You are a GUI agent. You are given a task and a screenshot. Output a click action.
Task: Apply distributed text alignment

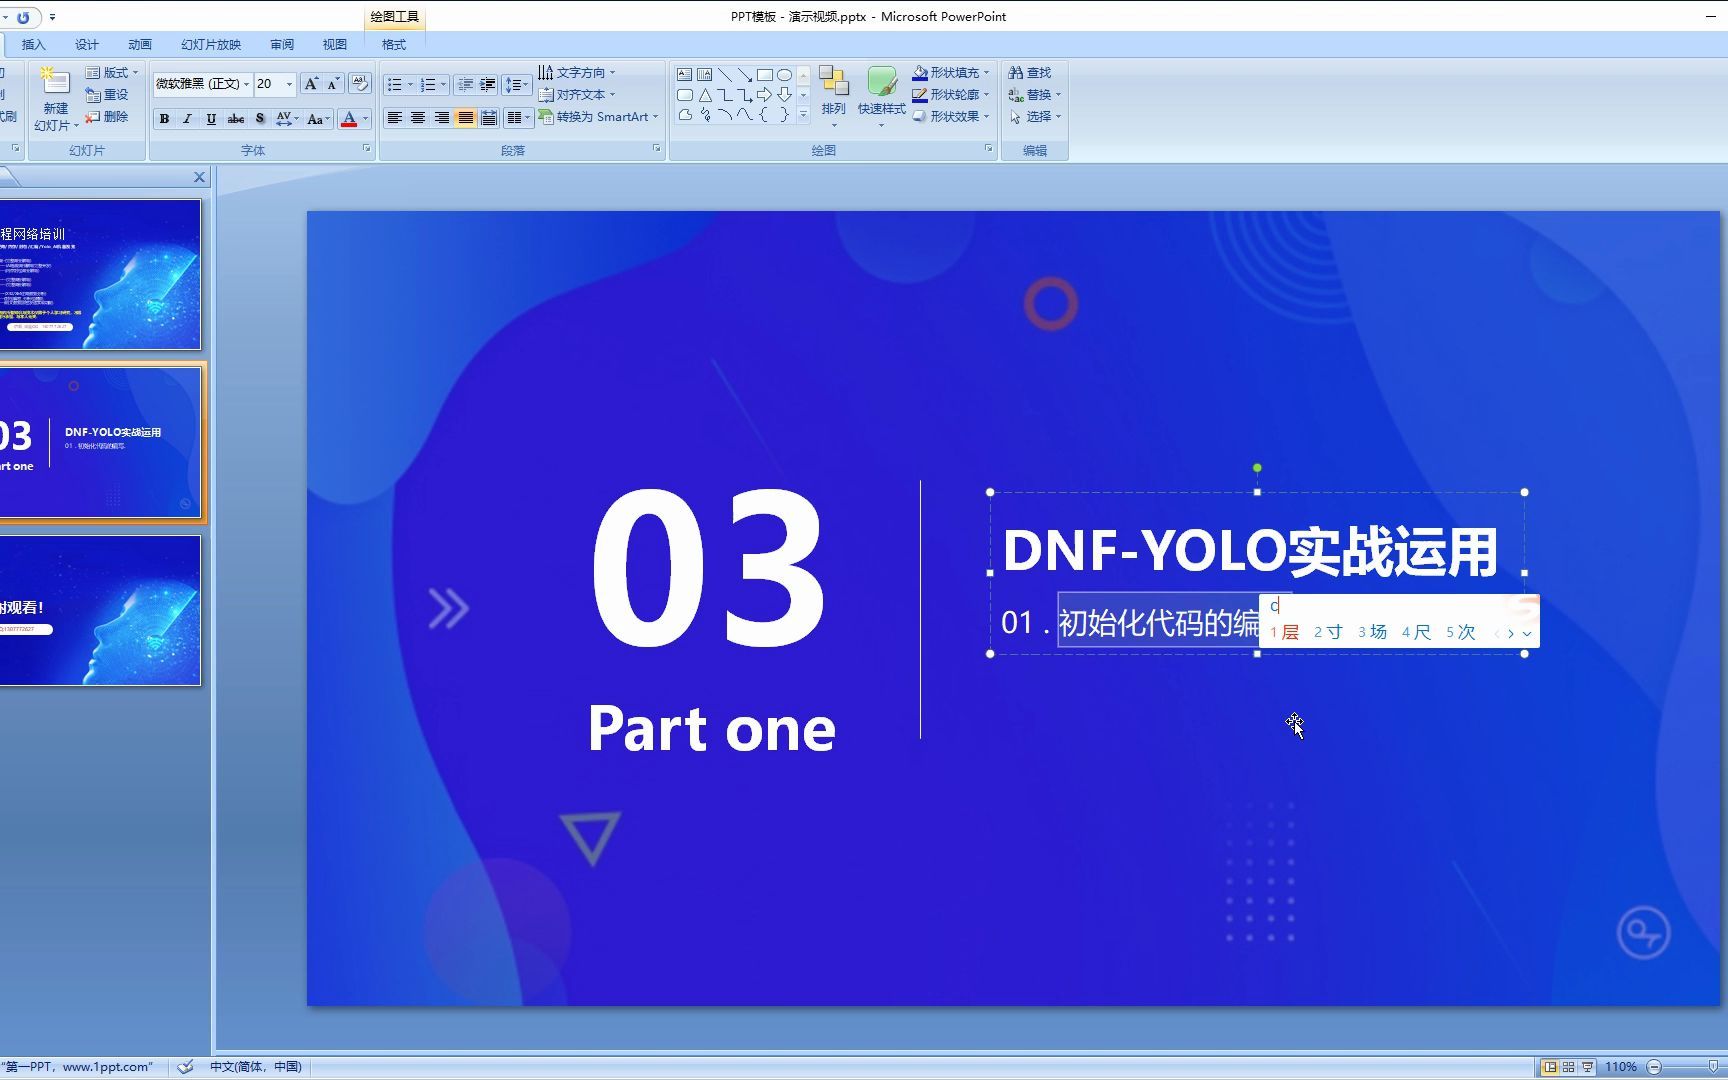(489, 118)
